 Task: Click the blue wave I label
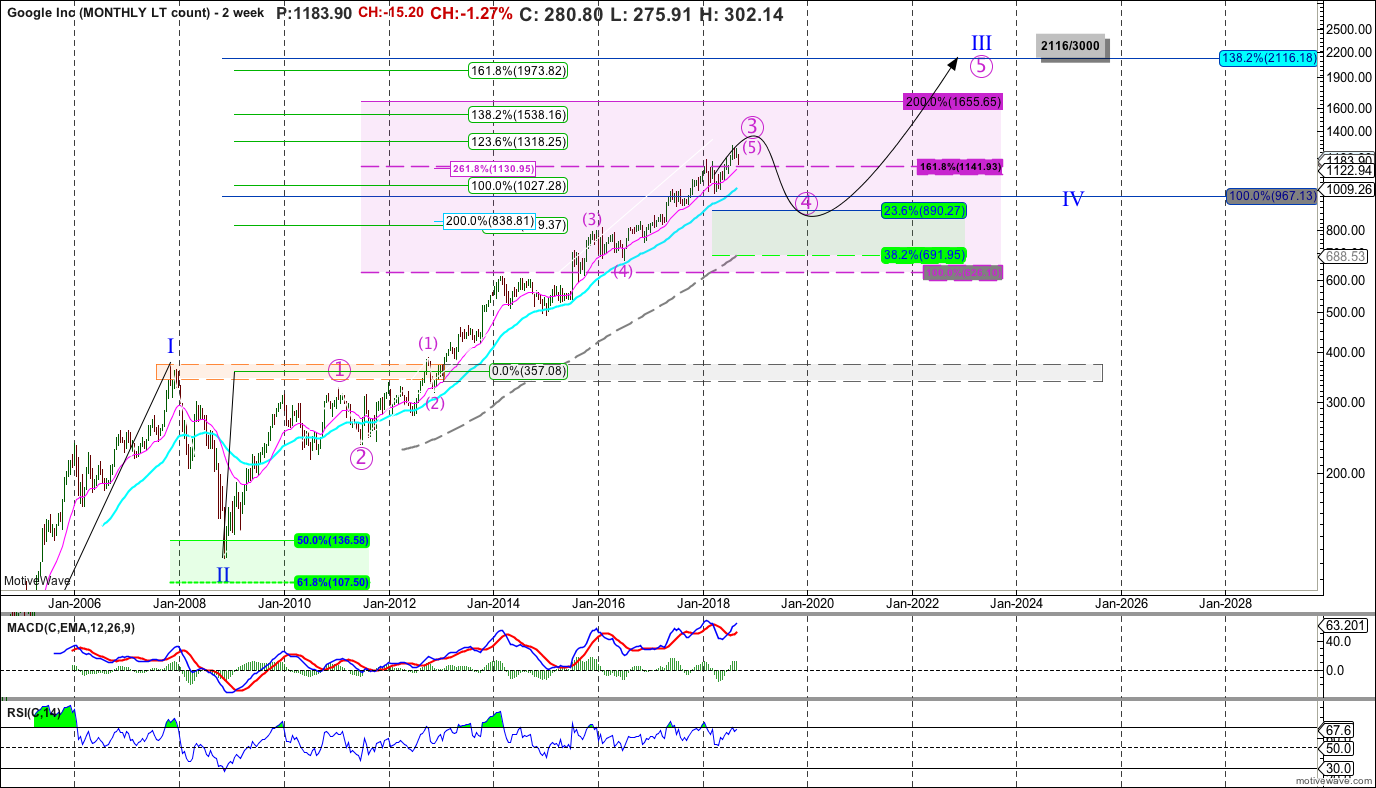coord(171,346)
